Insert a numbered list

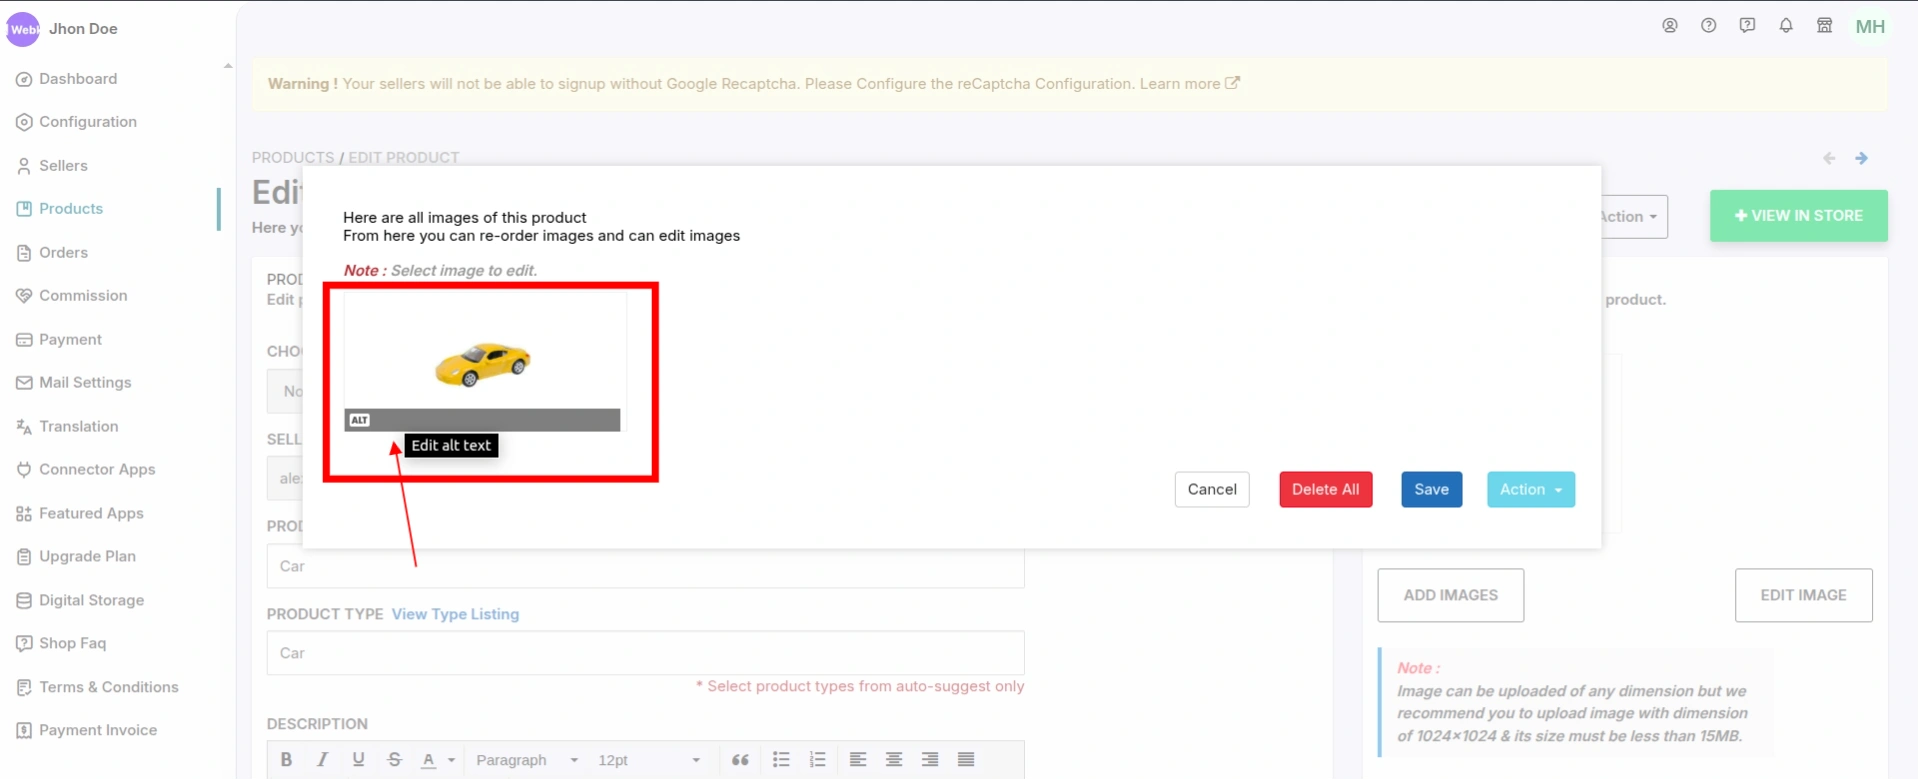point(817,760)
